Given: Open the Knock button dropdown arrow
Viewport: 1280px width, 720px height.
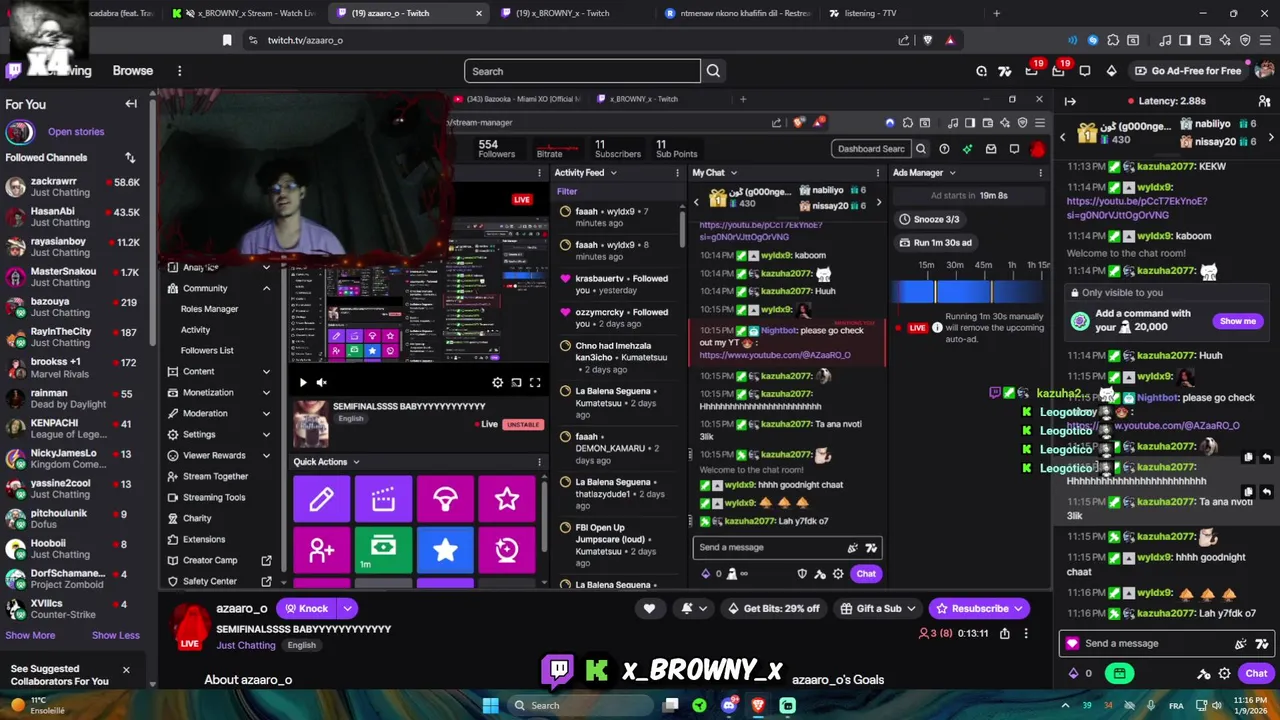Looking at the screenshot, I should (348, 608).
